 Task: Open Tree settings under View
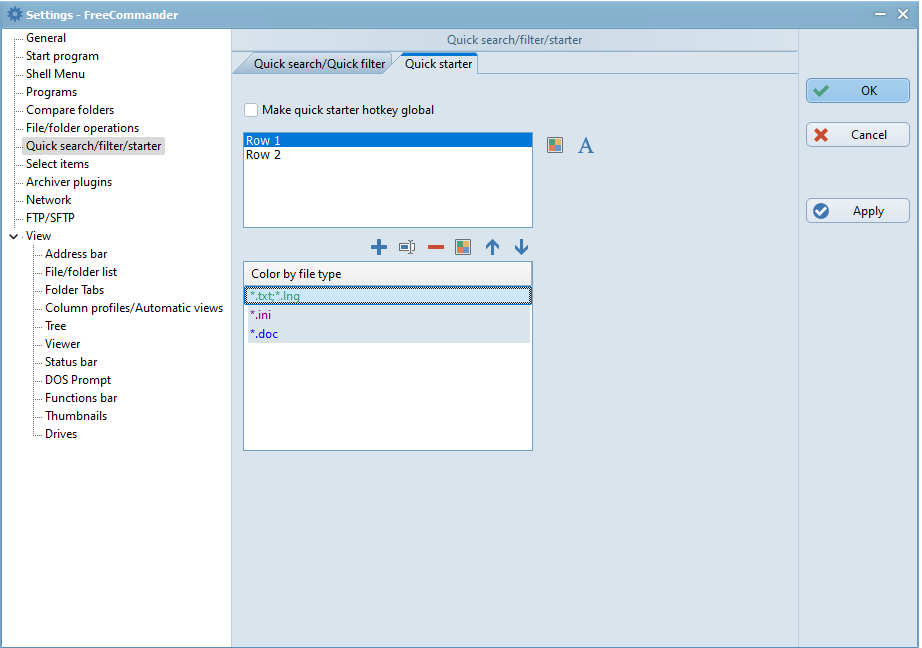point(56,326)
